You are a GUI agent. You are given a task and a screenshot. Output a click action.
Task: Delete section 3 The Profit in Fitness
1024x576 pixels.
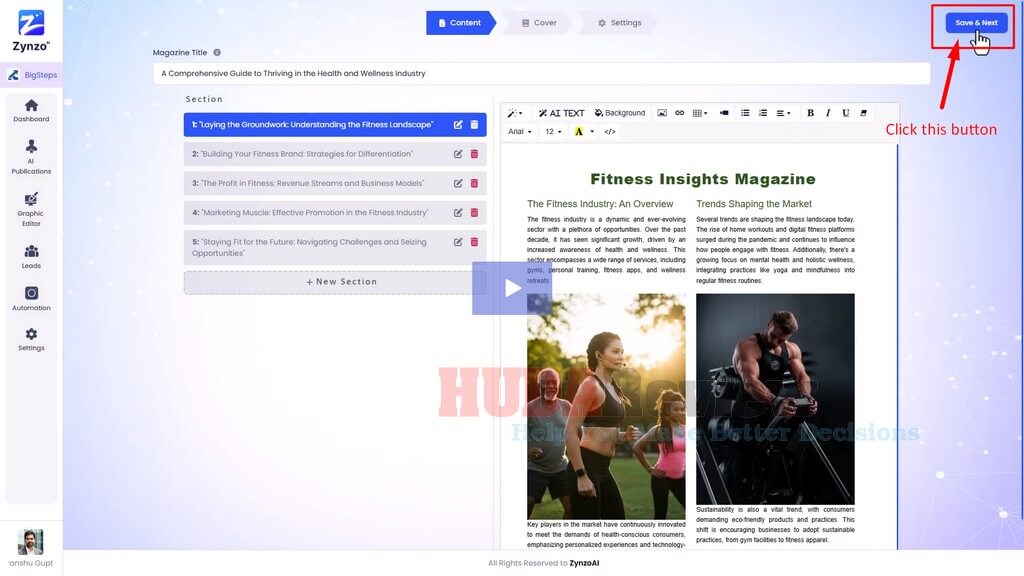pyautogui.click(x=474, y=184)
